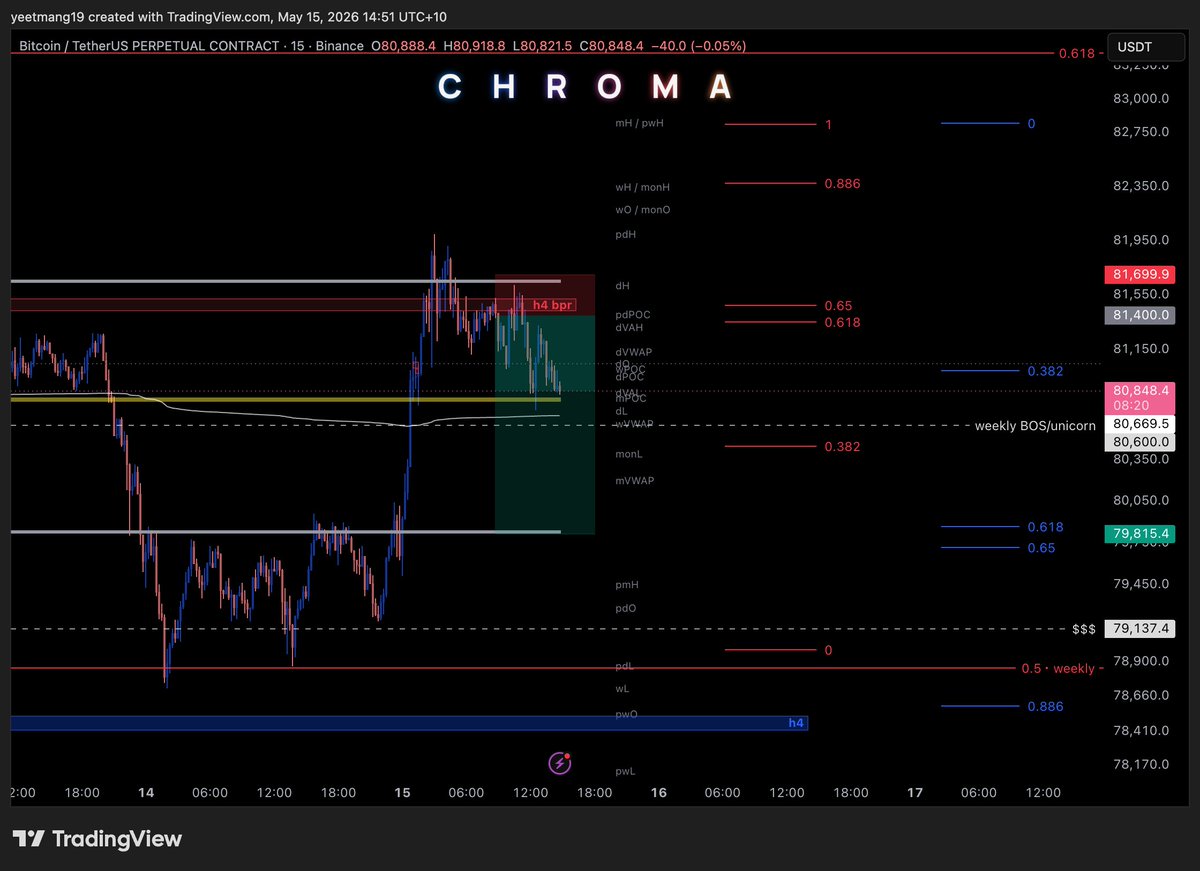Select the blue 0.618 fib label

1045,527
